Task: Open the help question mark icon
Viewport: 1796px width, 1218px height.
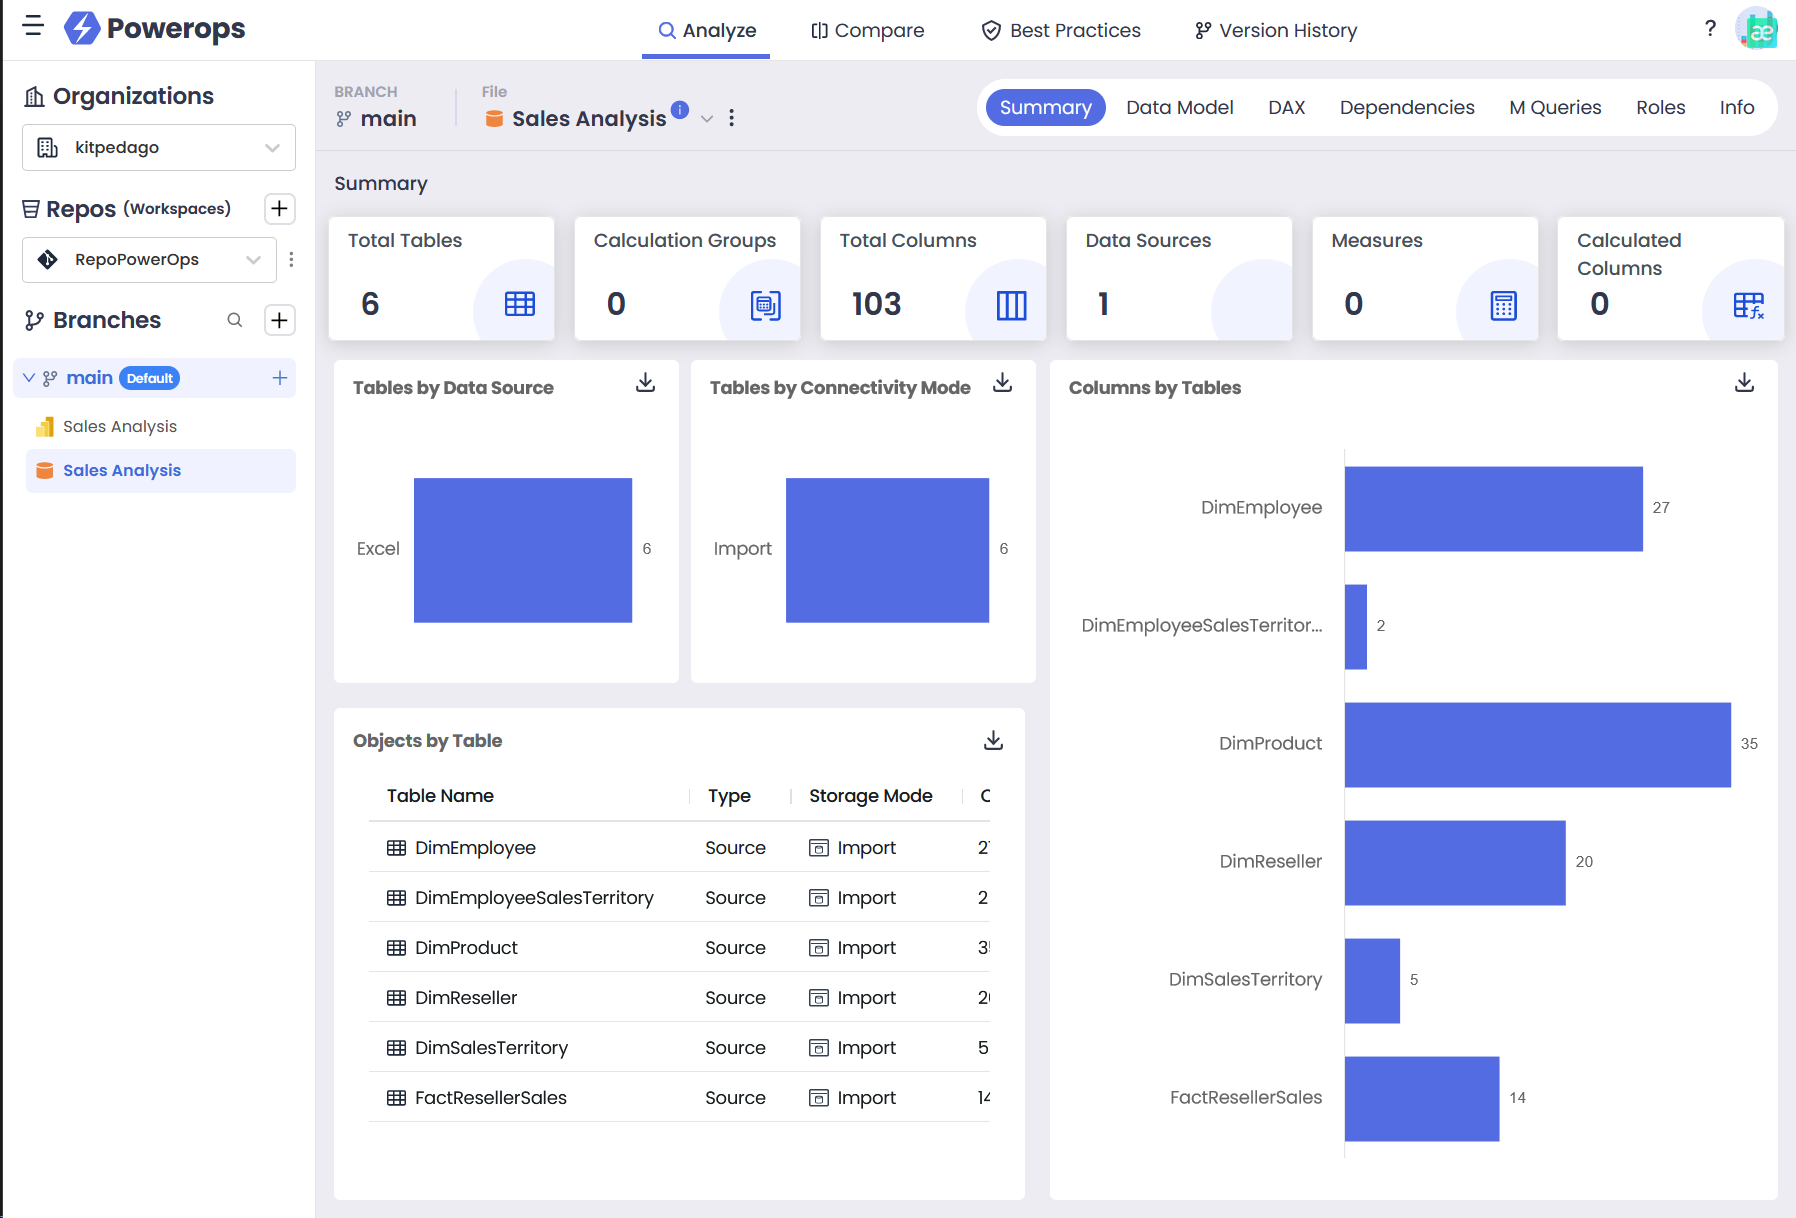Action: [1710, 29]
